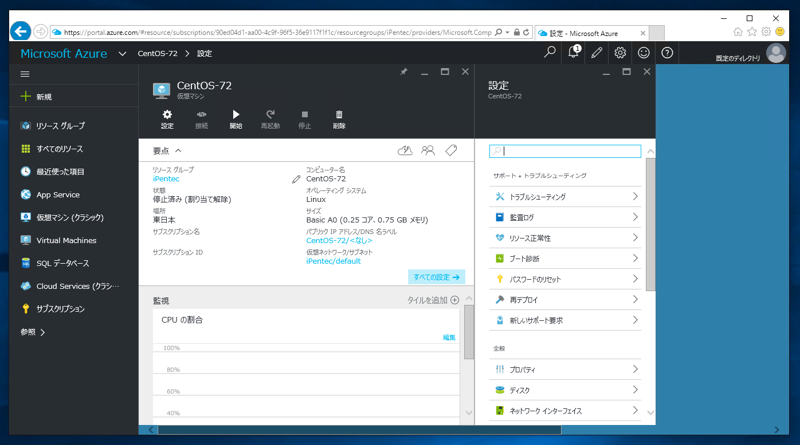Toggle the hamburger sidebar menu
This screenshot has height=445, width=800.
coord(25,74)
